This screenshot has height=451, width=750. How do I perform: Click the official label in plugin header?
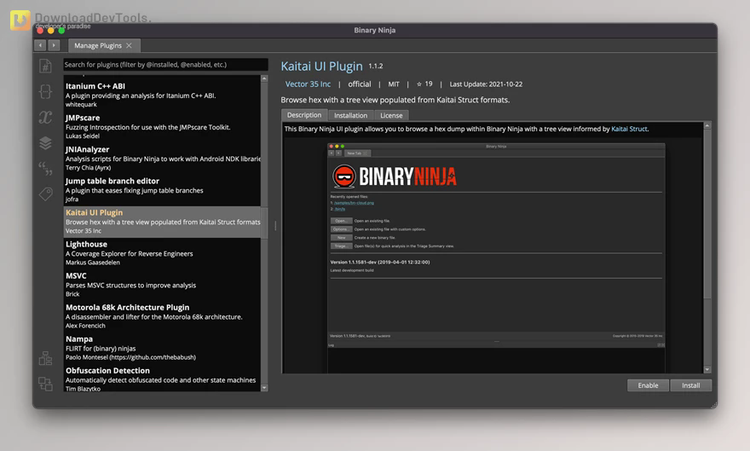tap(359, 84)
